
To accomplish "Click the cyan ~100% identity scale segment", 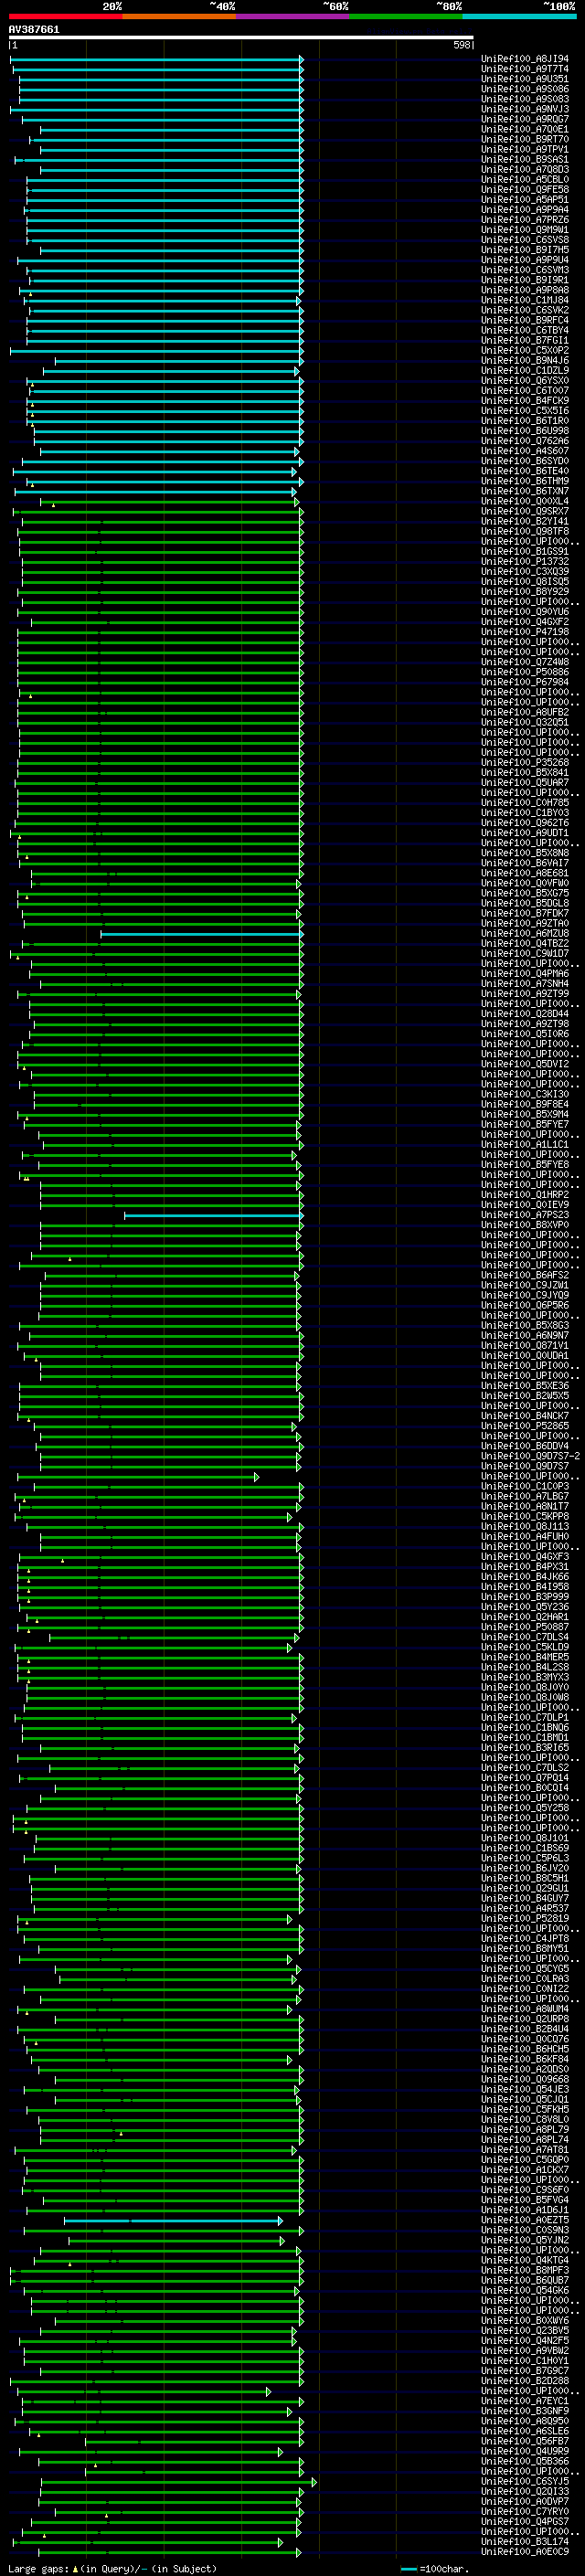I will [x=519, y=16].
